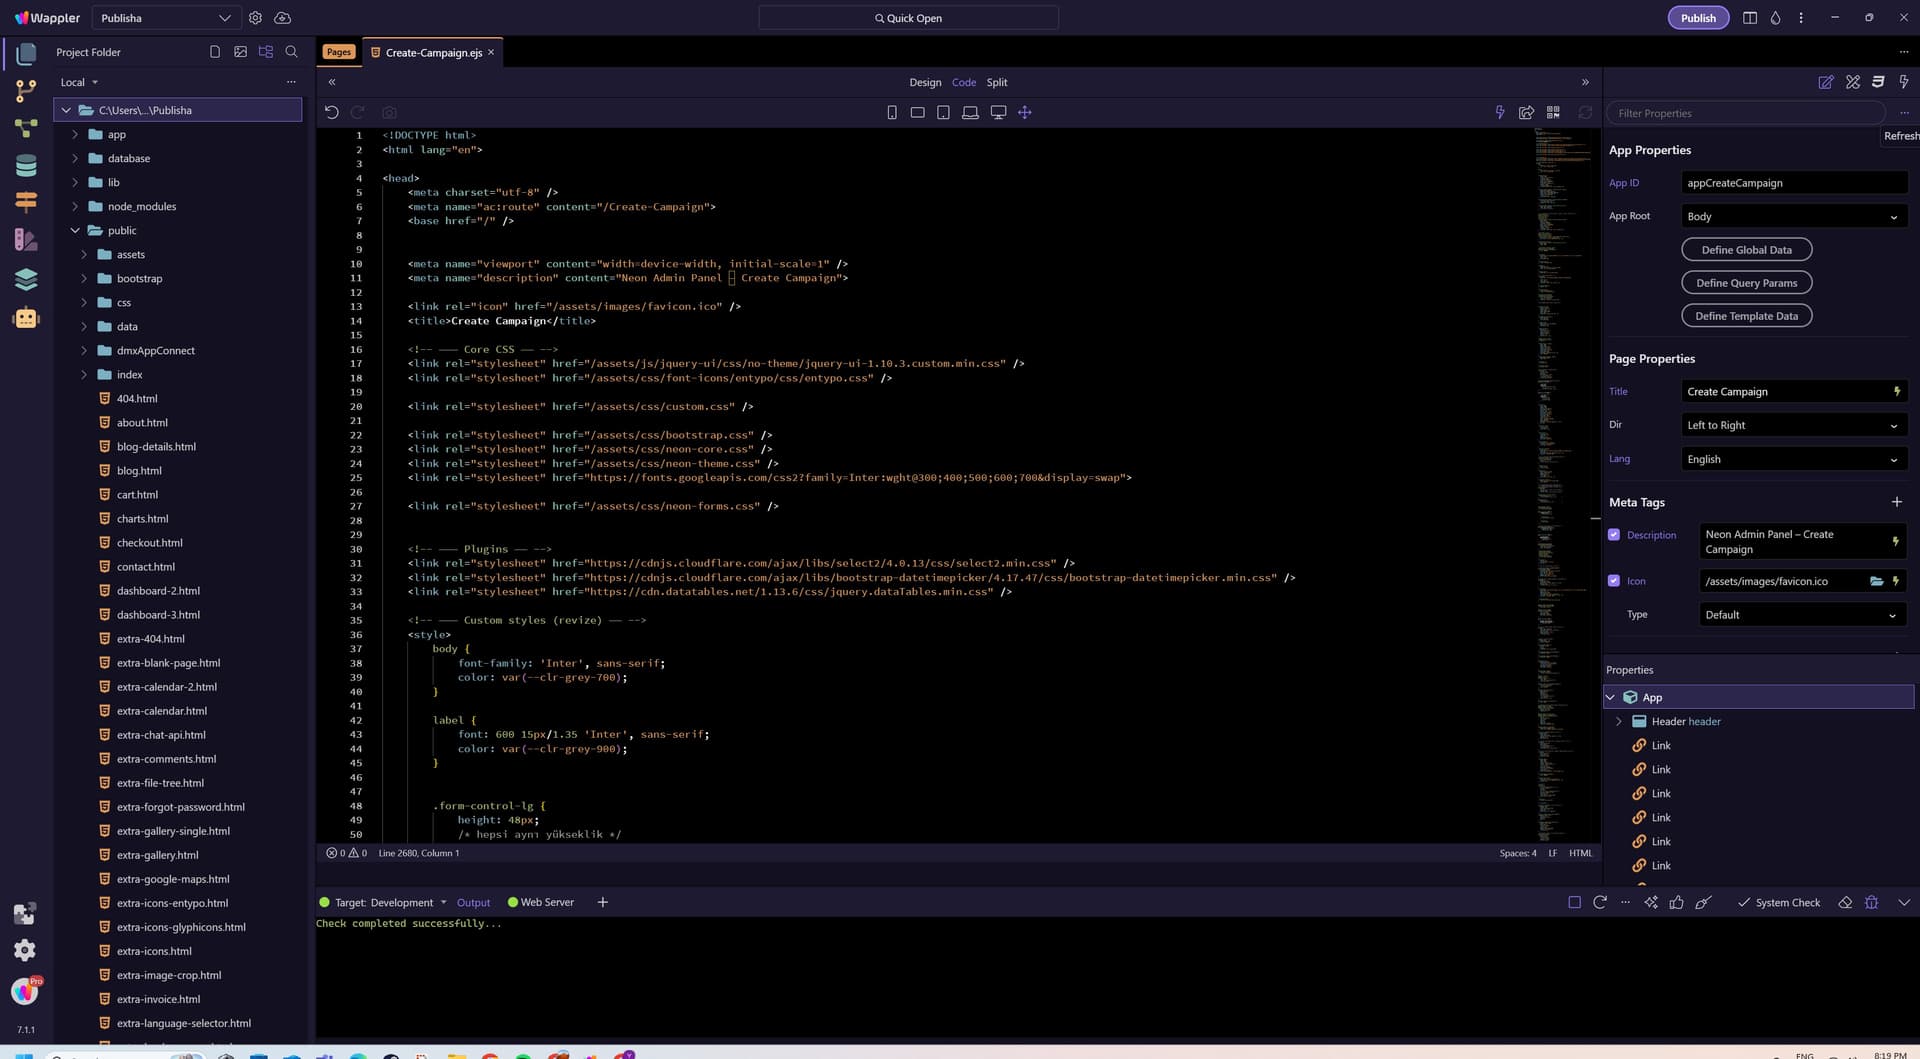1920x1059 pixels.
Task: Toggle the stop square icon in bottom panel
Action: (x=1575, y=903)
